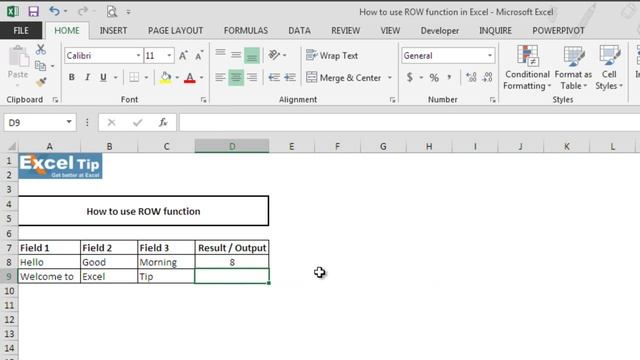Apply the Accounting dollar format

(x=409, y=77)
